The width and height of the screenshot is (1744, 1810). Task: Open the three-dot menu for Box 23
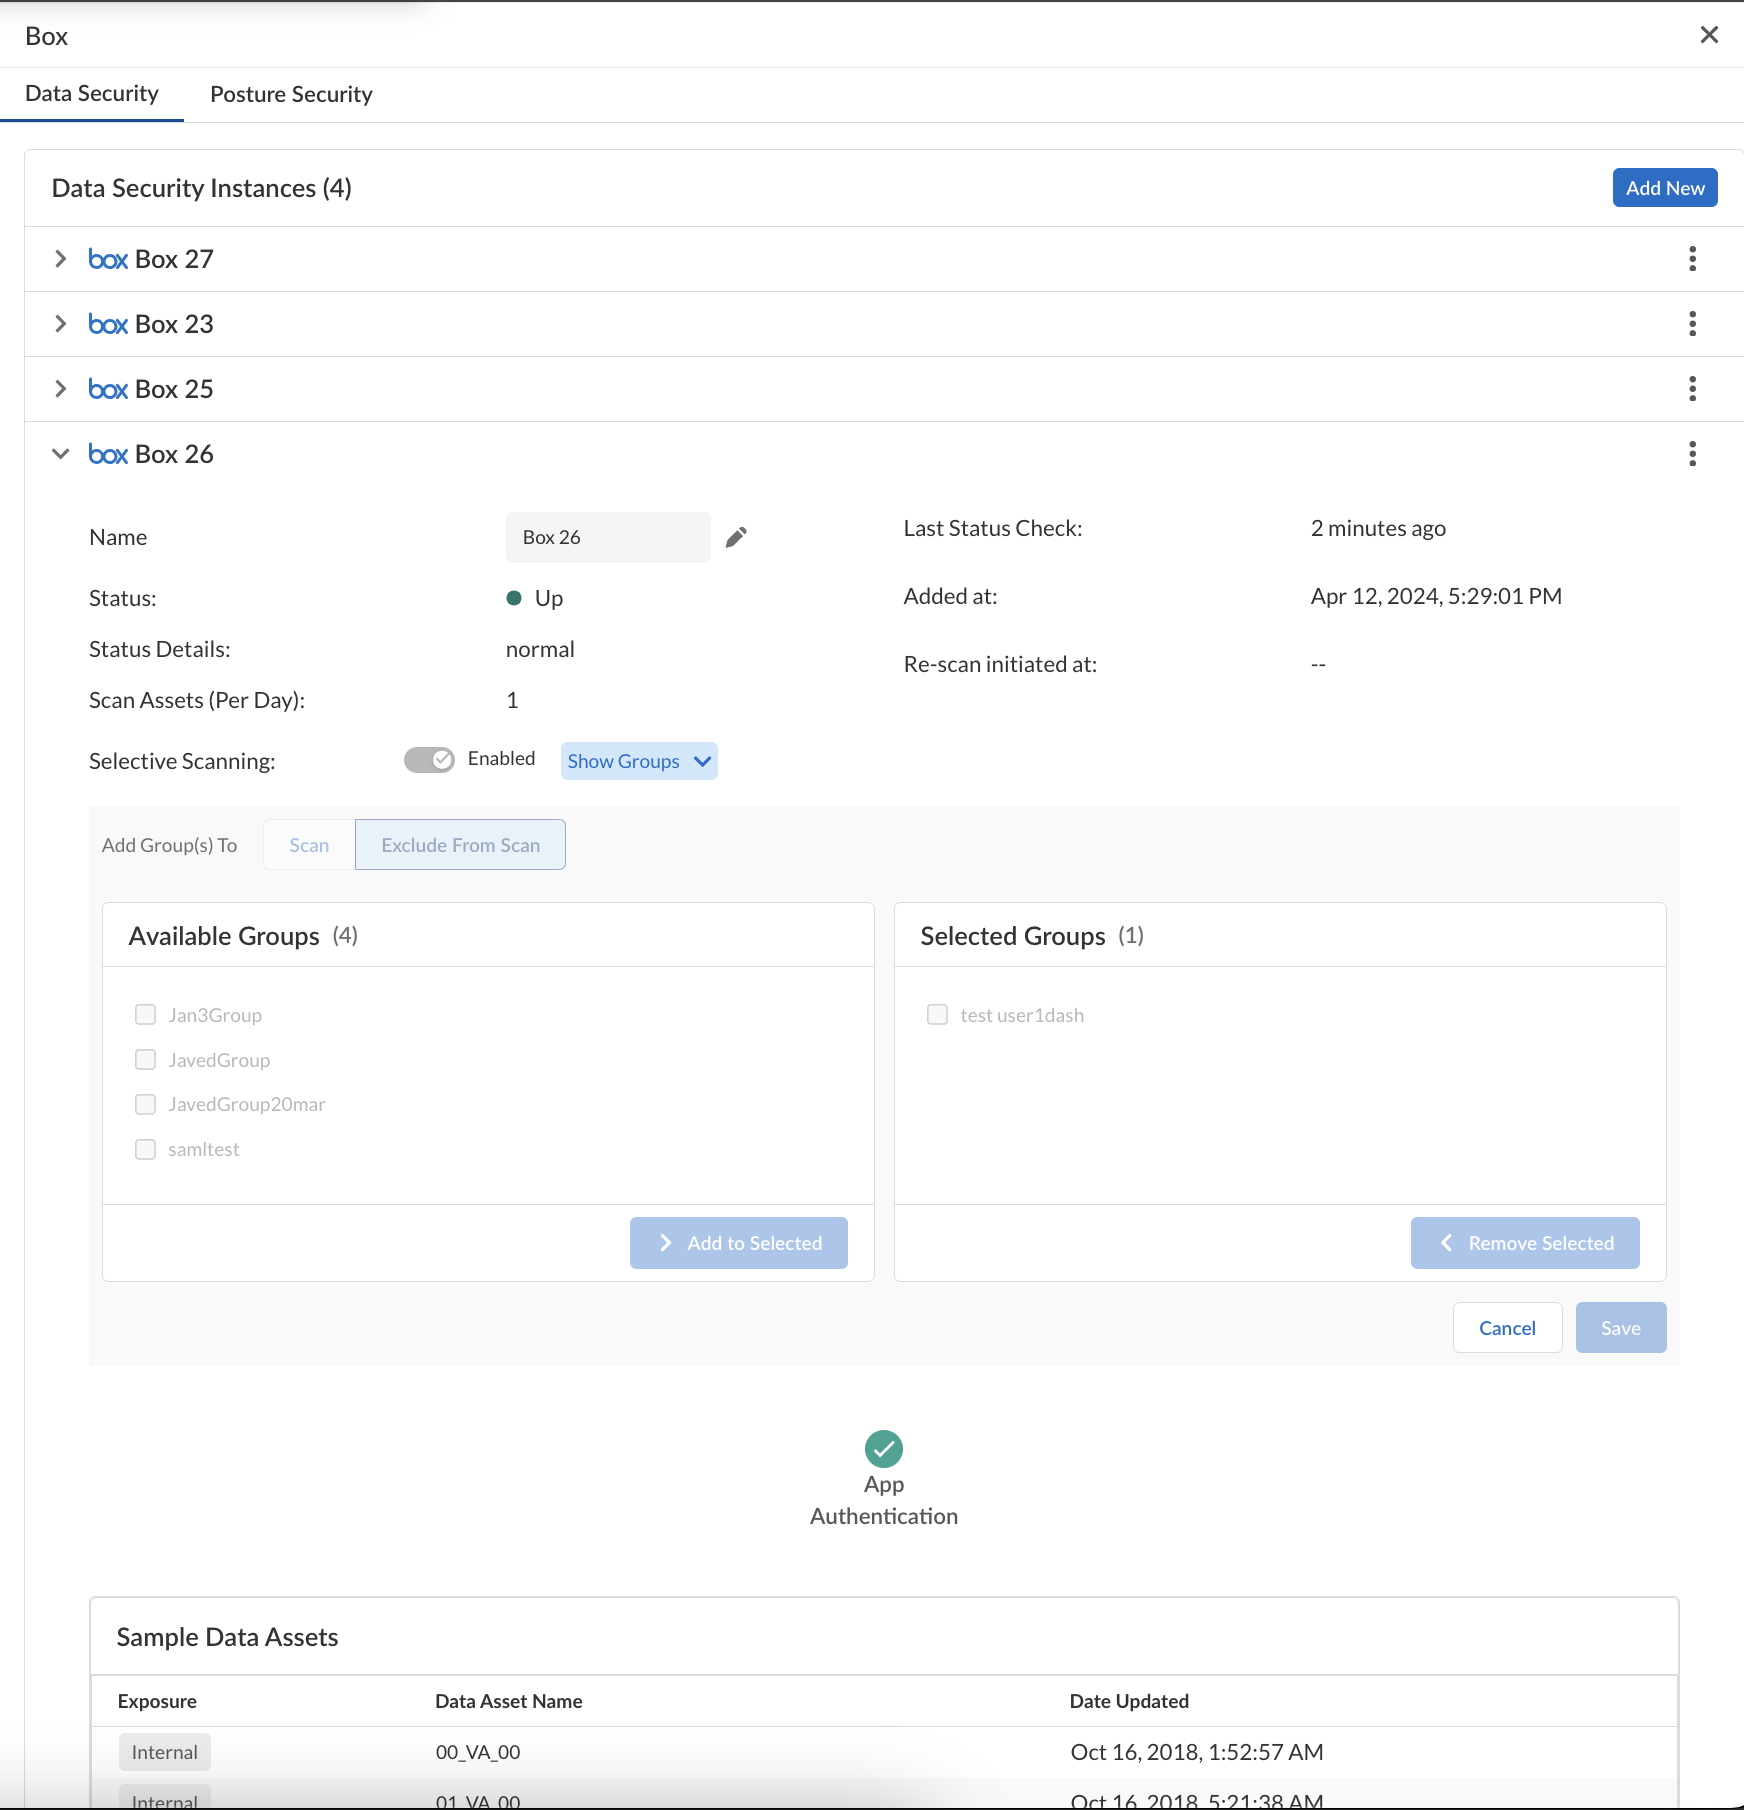1692,324
